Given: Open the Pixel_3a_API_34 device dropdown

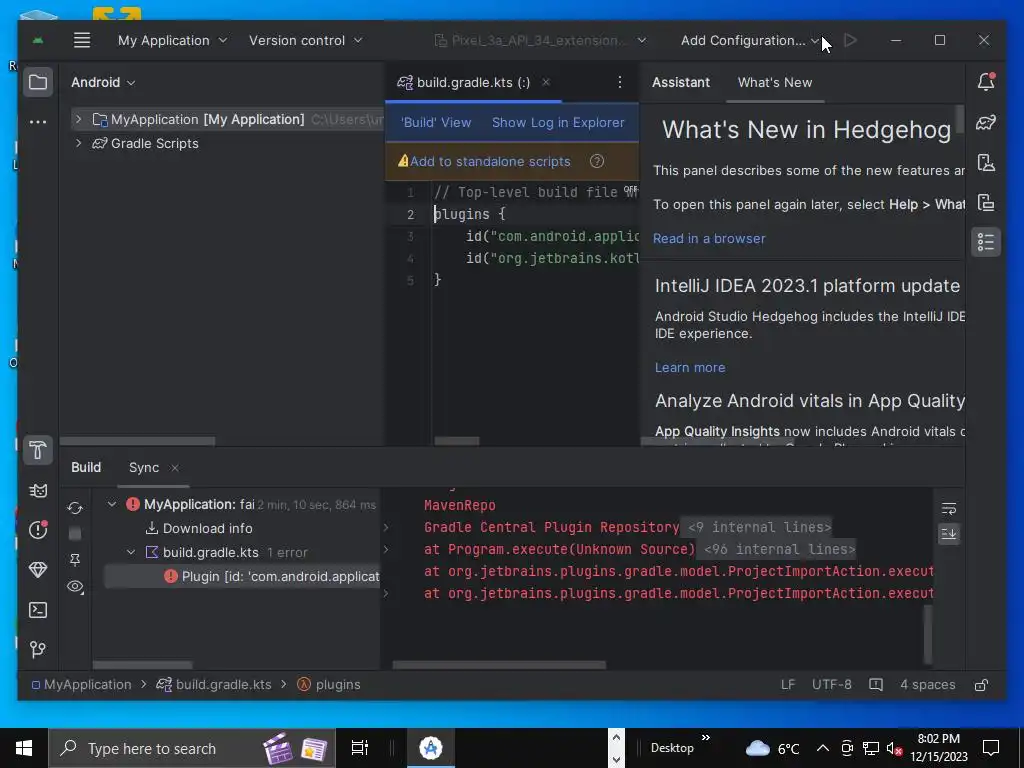Looking at the screenshot, I should (x=540, y=40).
